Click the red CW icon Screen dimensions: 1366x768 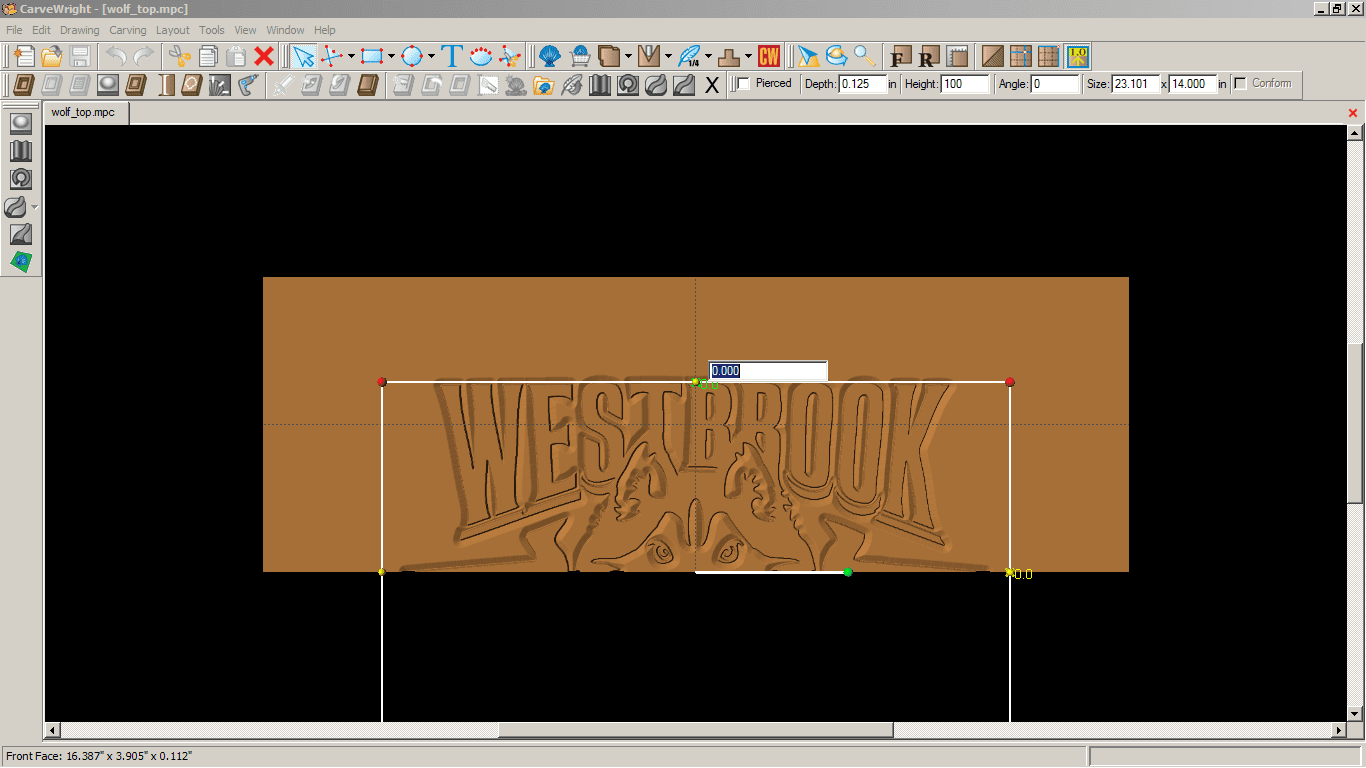click(x=768, y=56)
